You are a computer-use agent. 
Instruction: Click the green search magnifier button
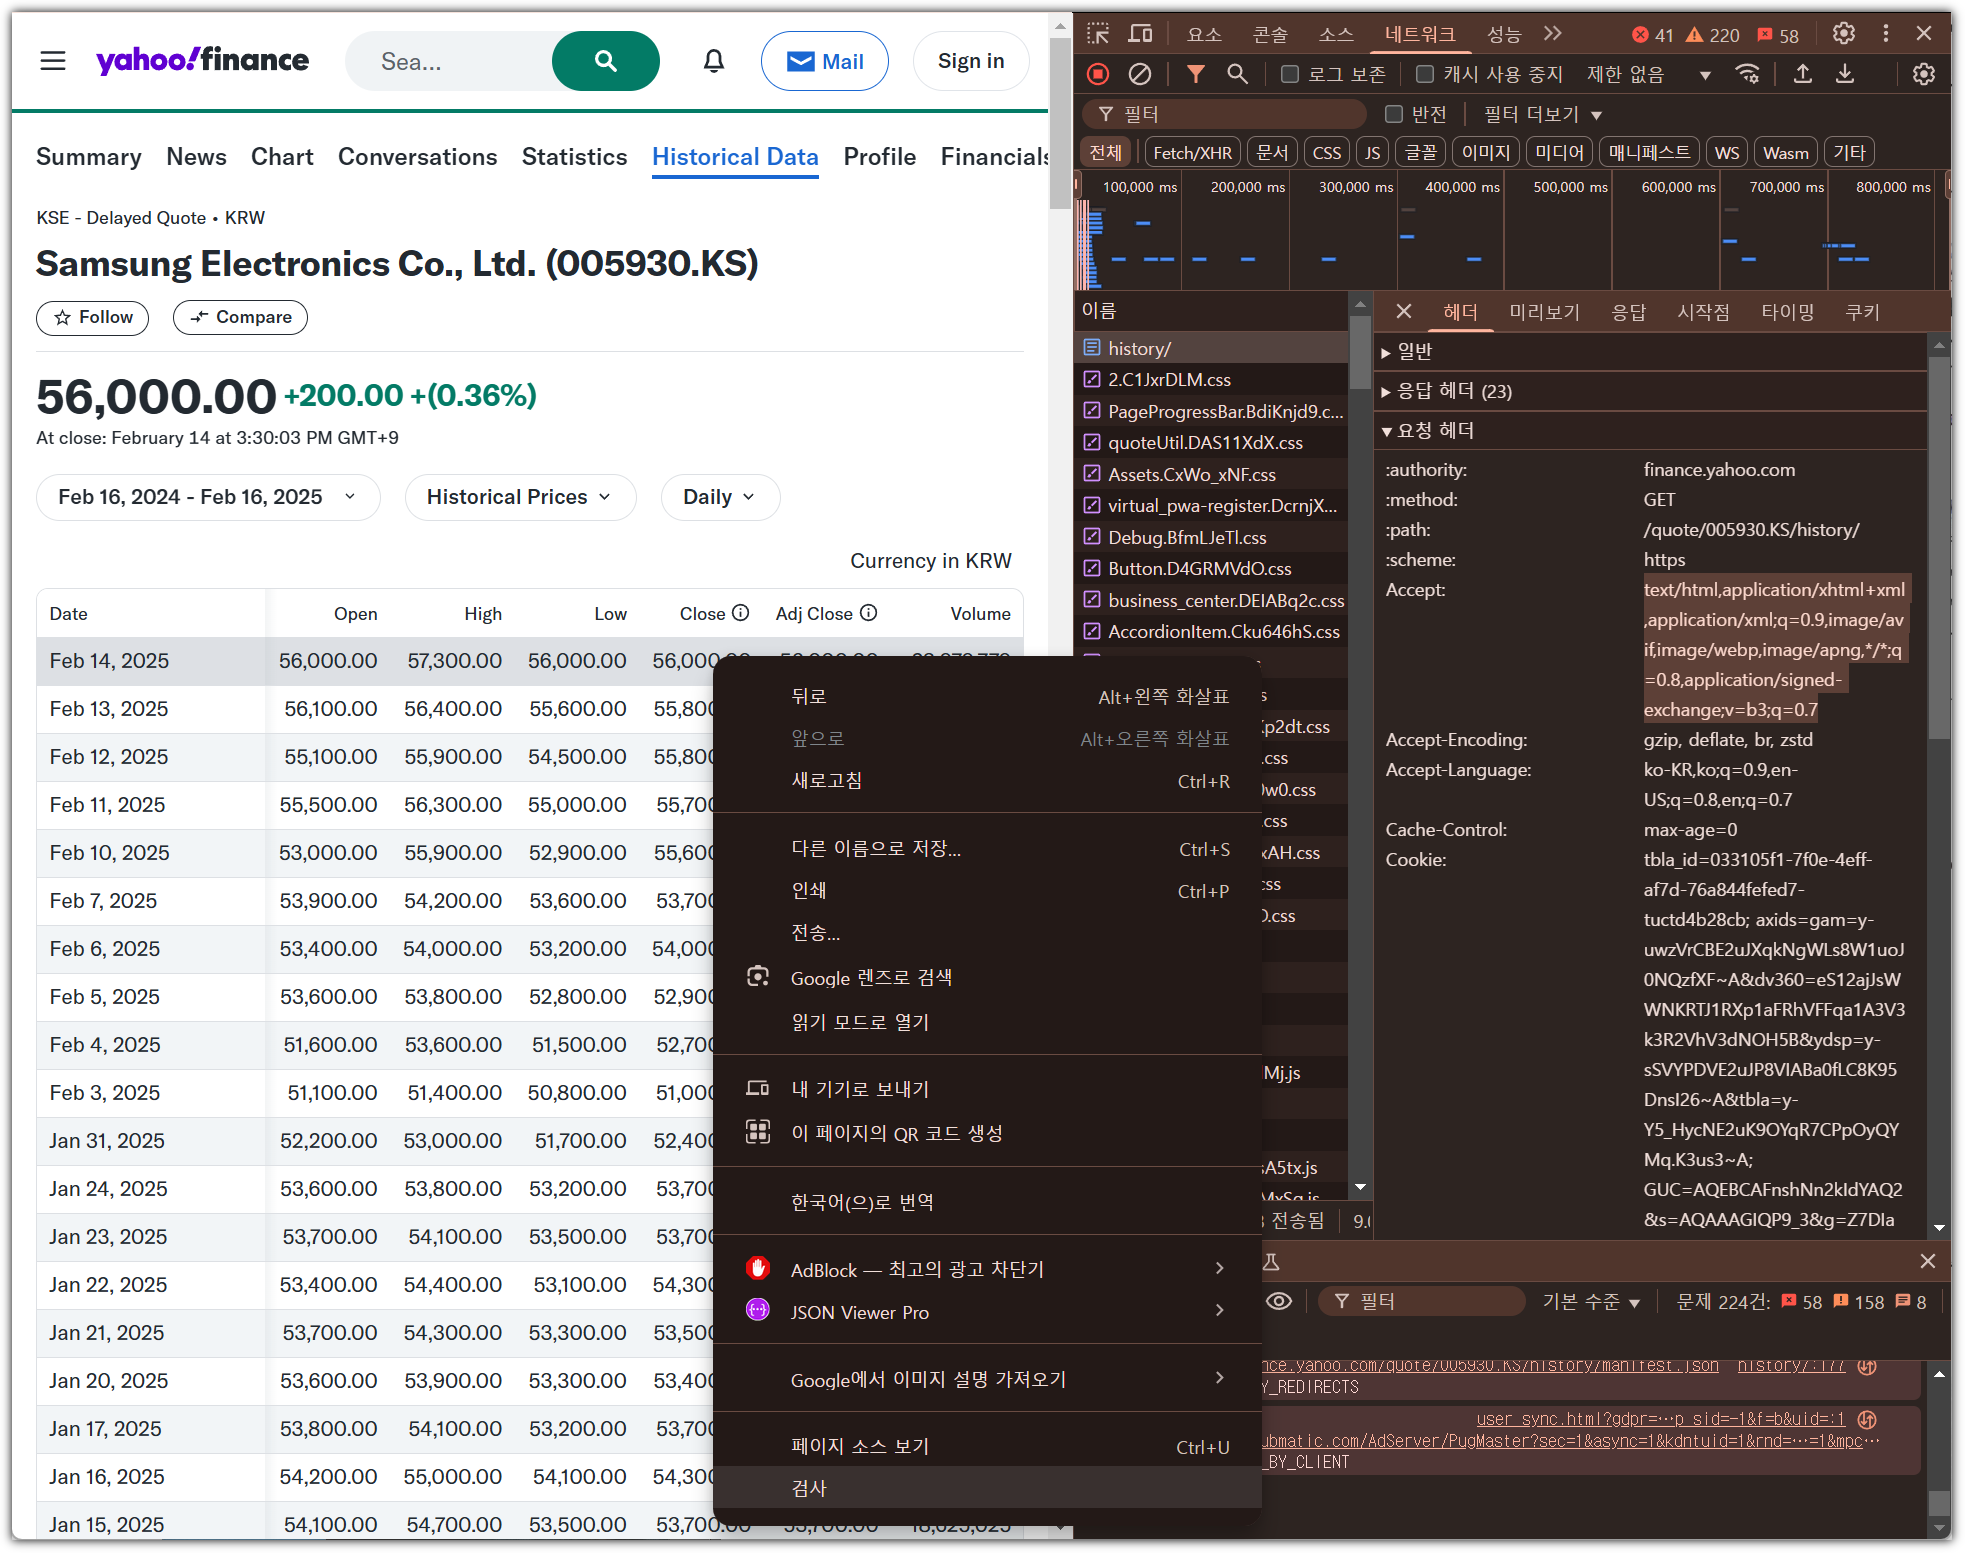click(x=605, y=62)
